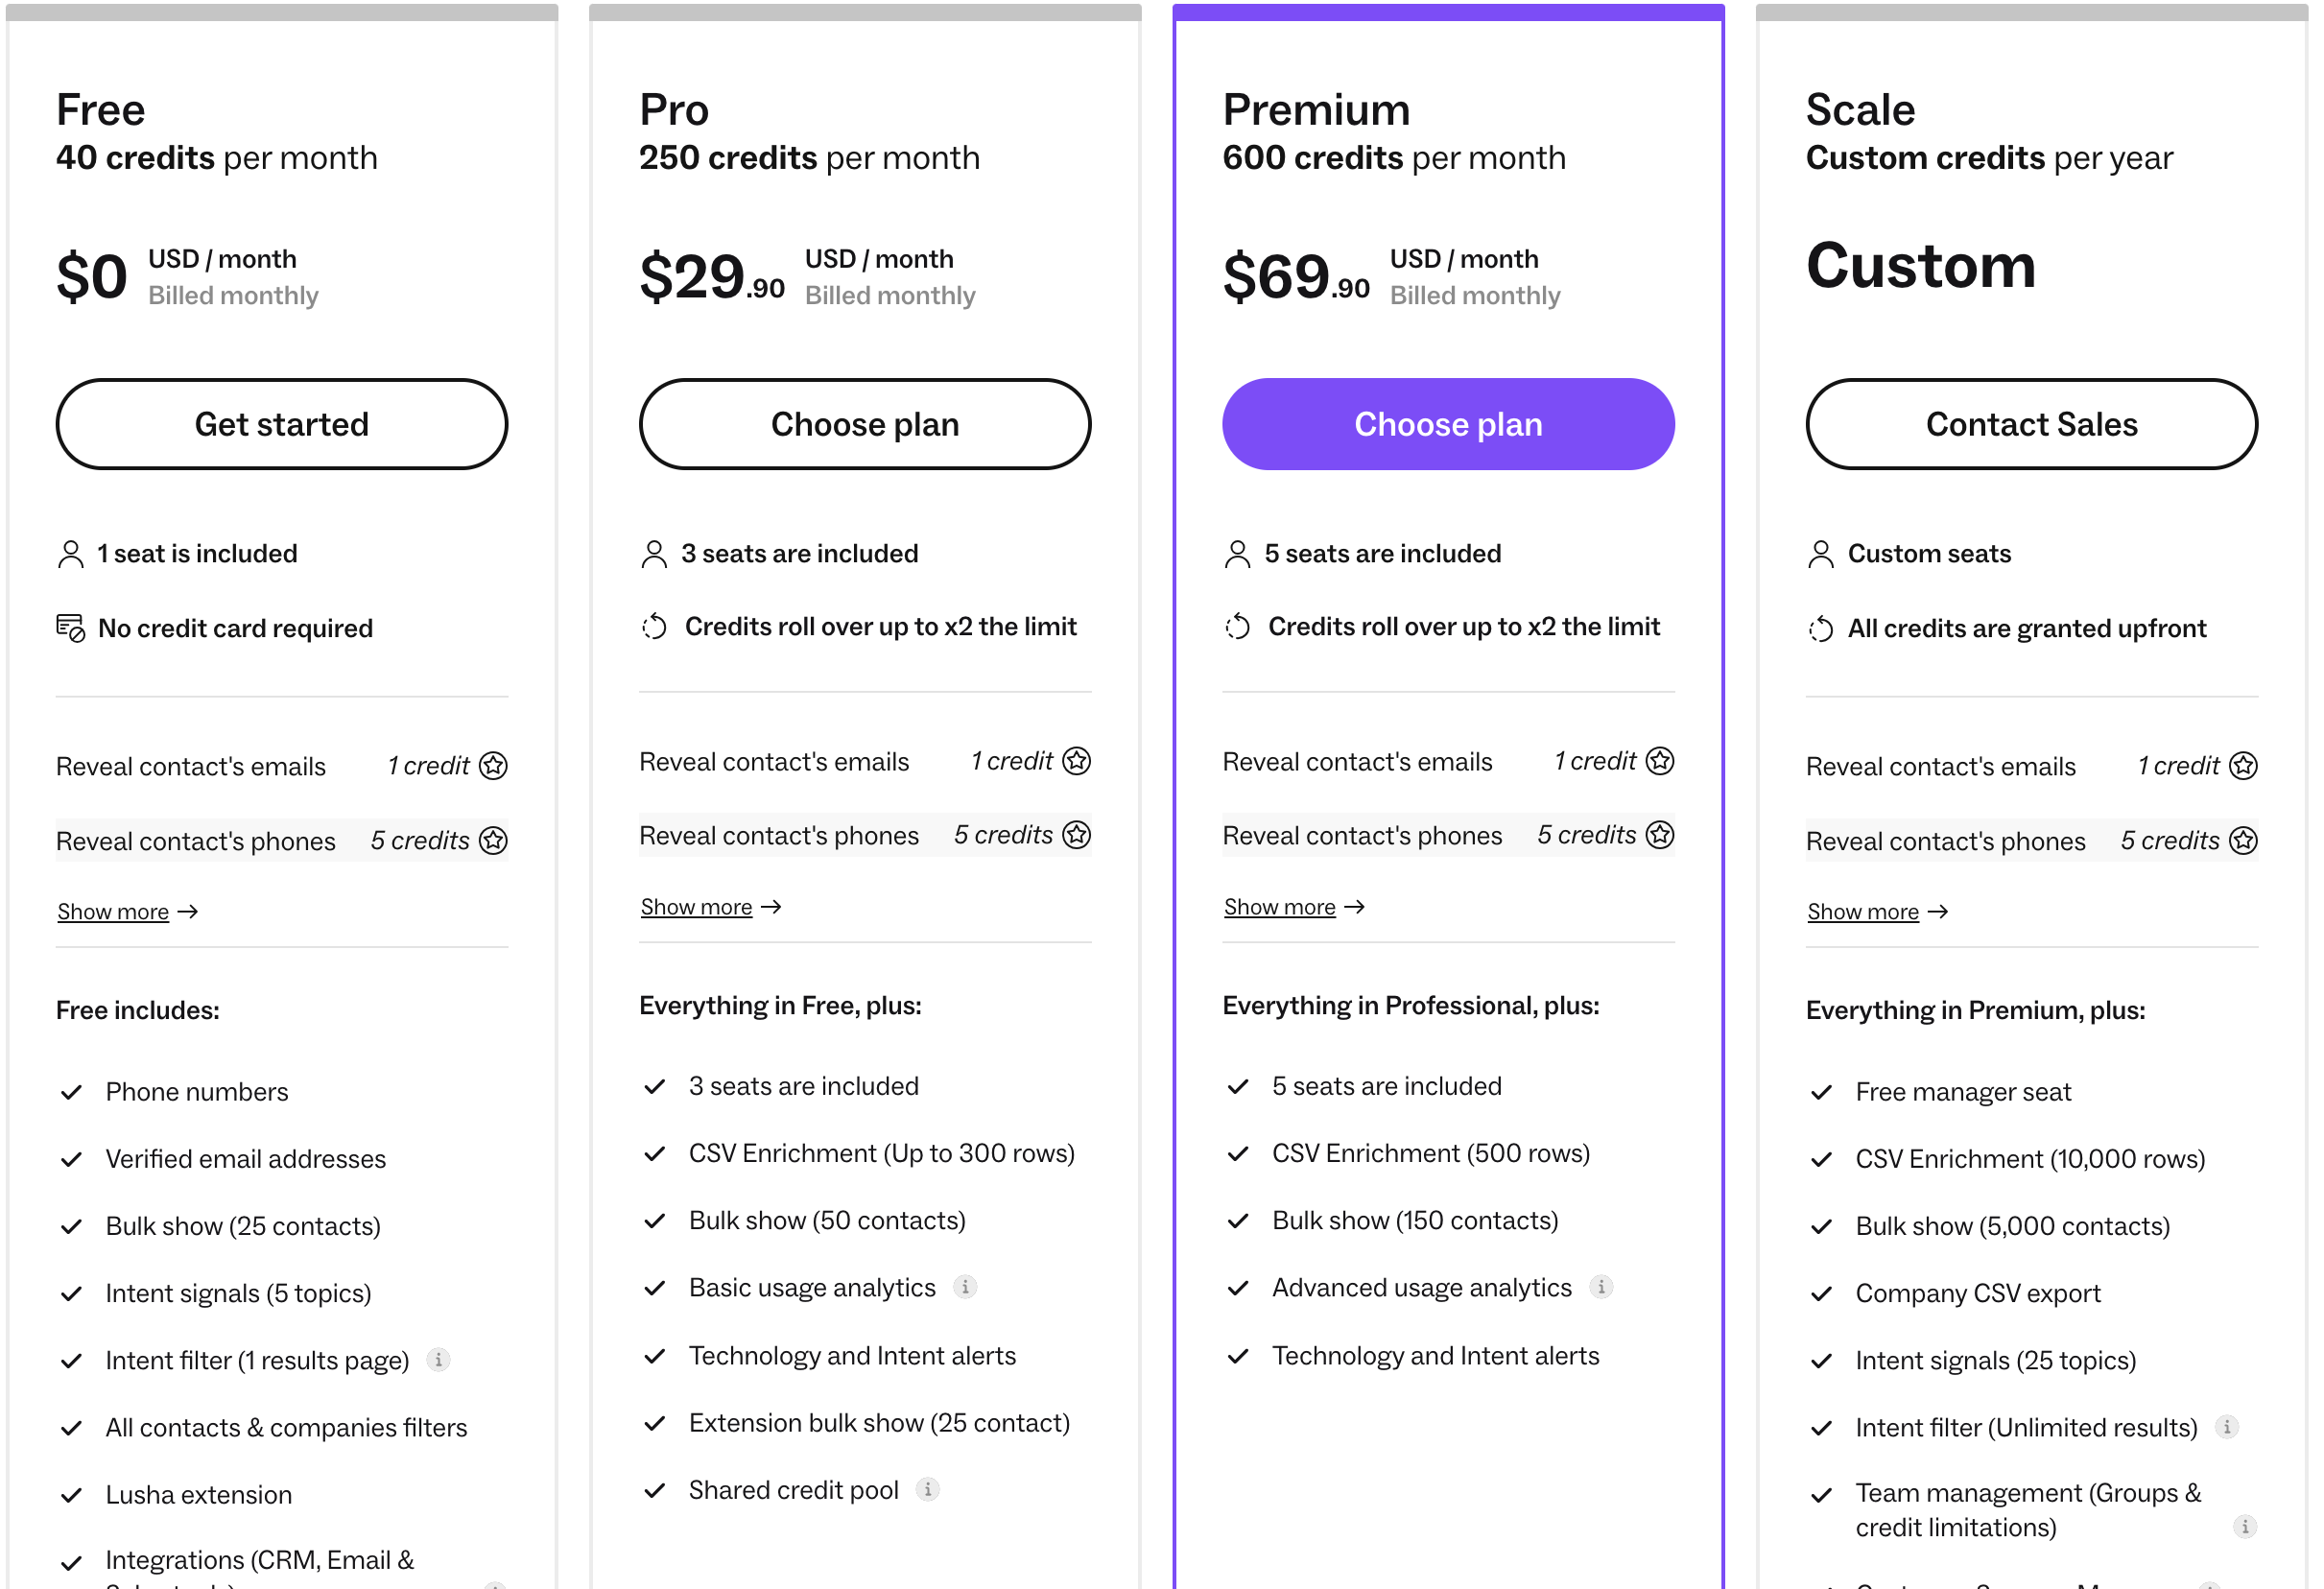The height and width of the screenshot is (1589, 2324).
Task: Select the purple Choose plan Premium button
Action: 1447,424
